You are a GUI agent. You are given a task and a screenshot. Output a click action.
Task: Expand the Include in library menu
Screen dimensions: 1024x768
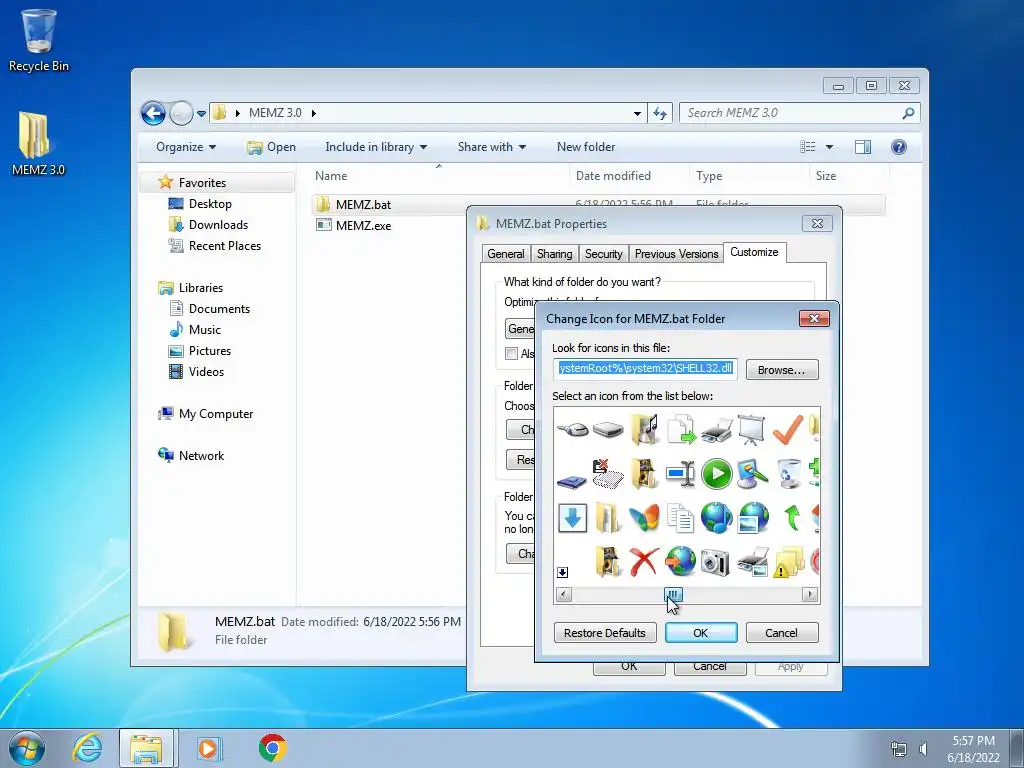pyautogui.click(x=376, y=147)
